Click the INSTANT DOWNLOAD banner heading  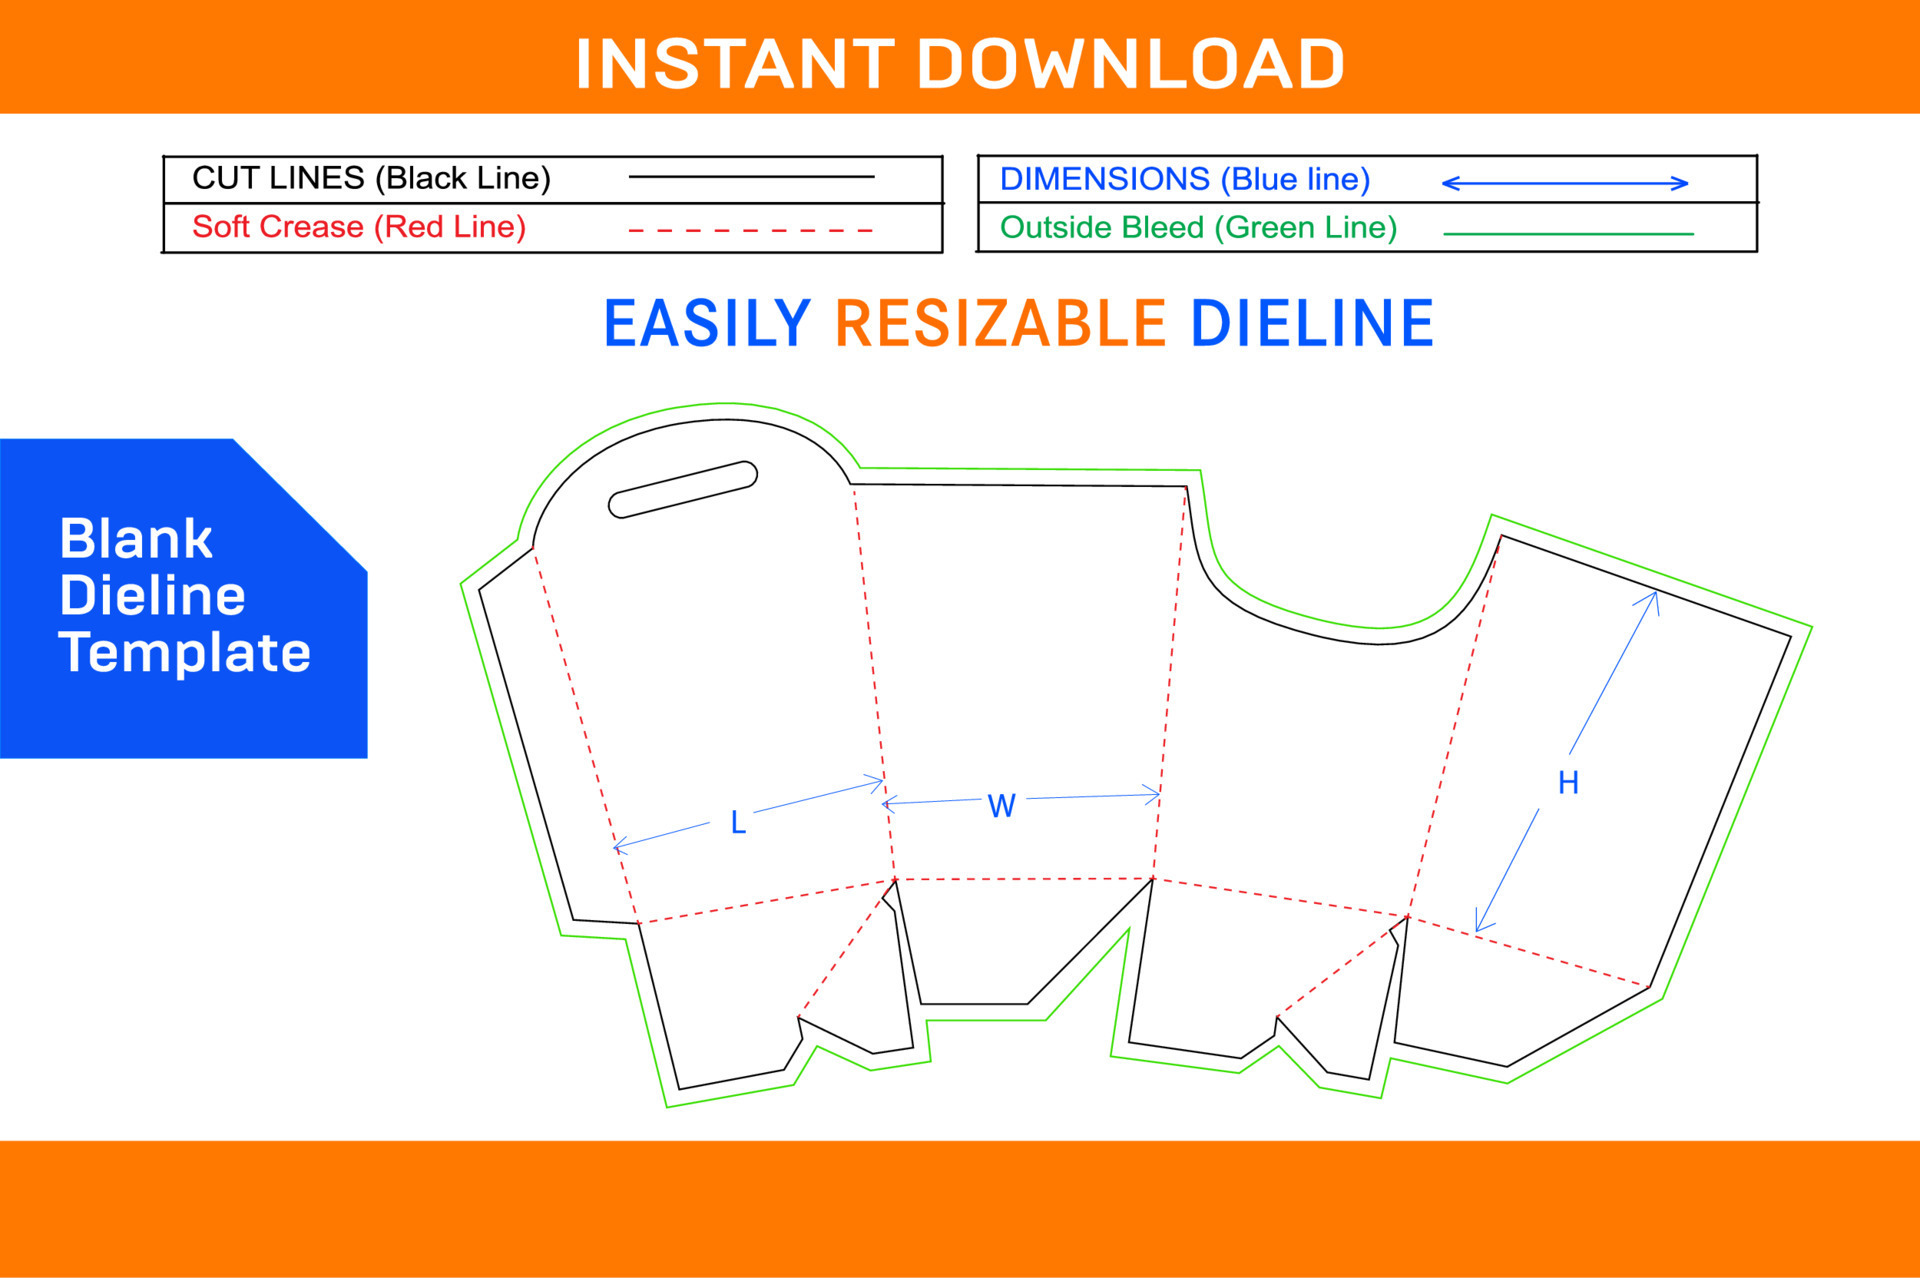click(x=960, y=64)
